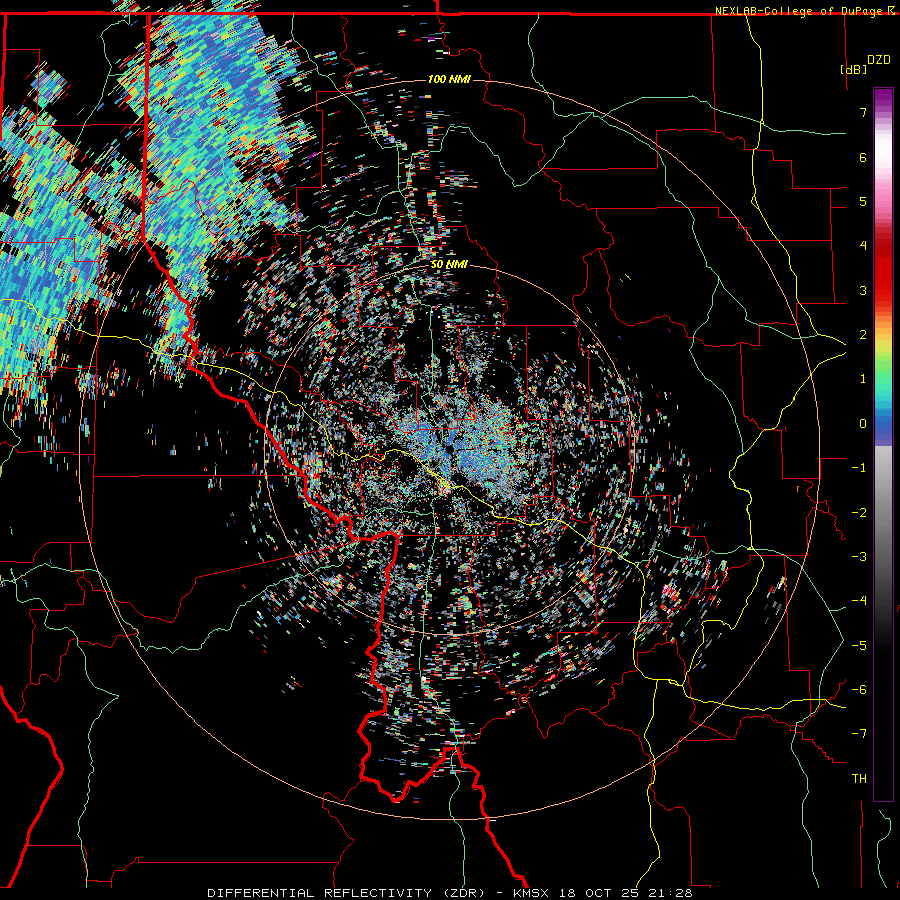The height and width of the screenshot is (900, 900).
Task: Click the value -4 on the color scale
Action: (859, 600)
